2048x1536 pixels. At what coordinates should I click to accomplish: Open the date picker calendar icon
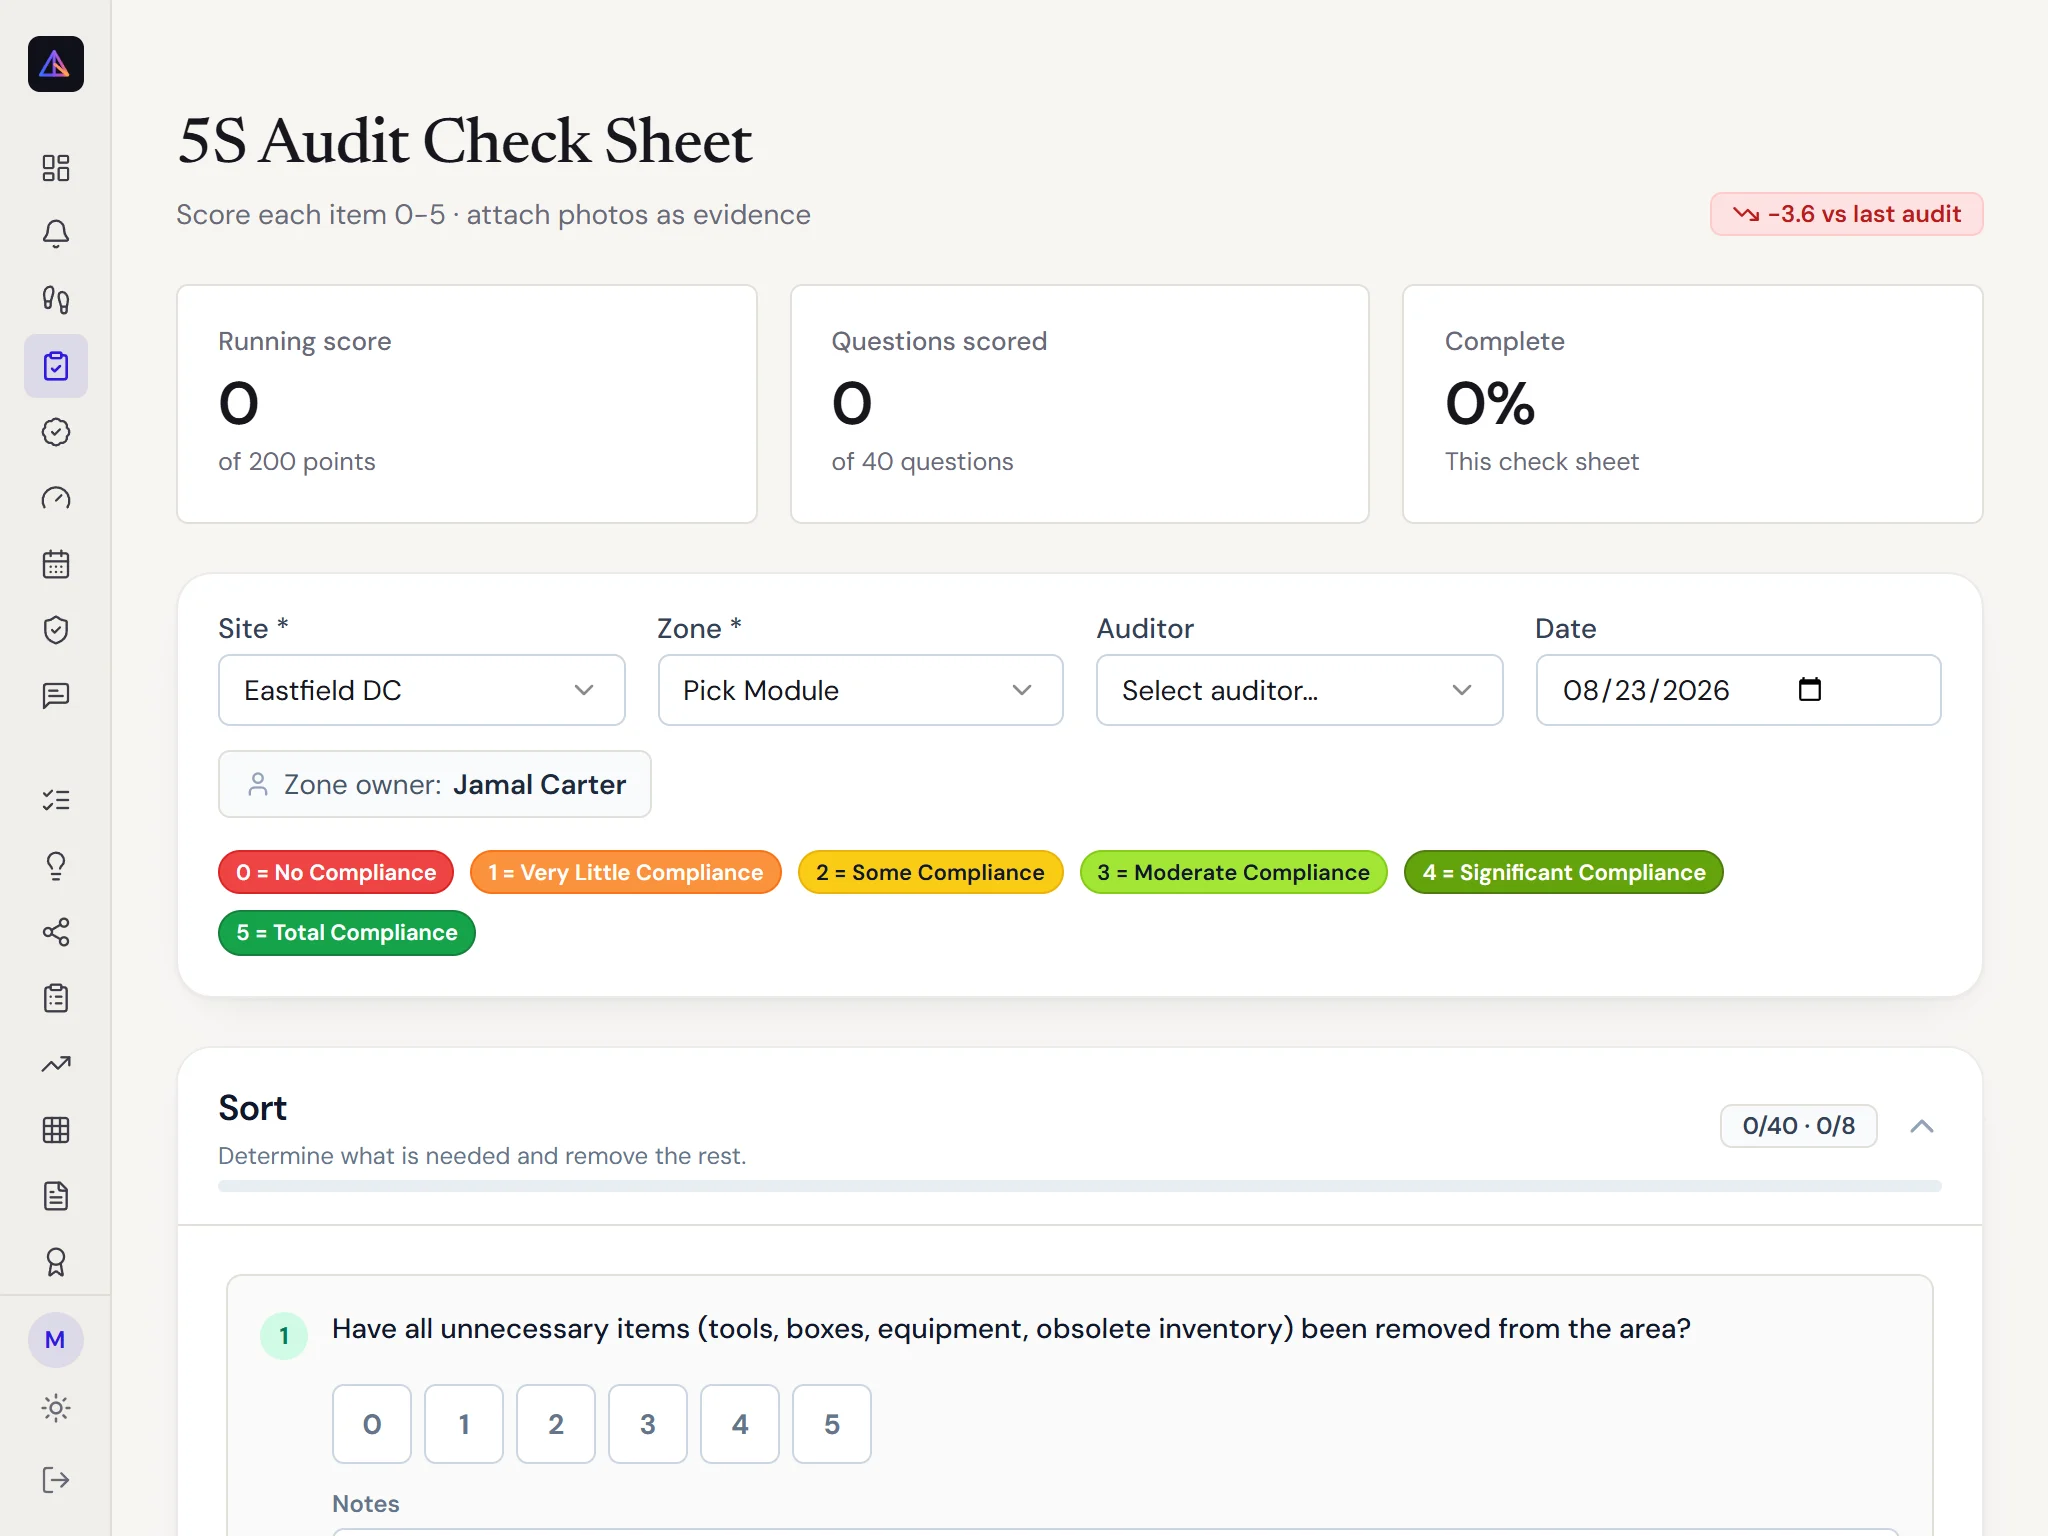coord(1810,689)
